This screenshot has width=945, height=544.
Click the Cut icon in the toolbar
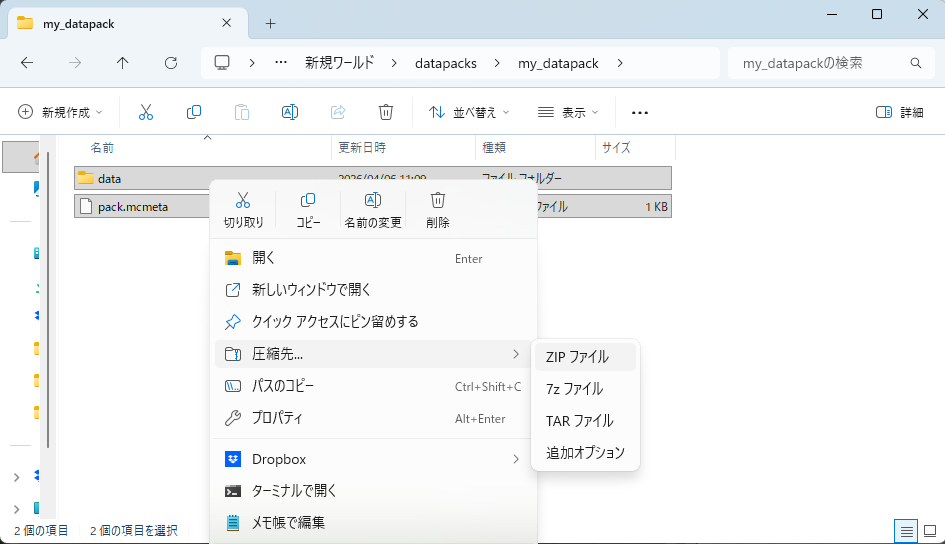pos(146,112)
